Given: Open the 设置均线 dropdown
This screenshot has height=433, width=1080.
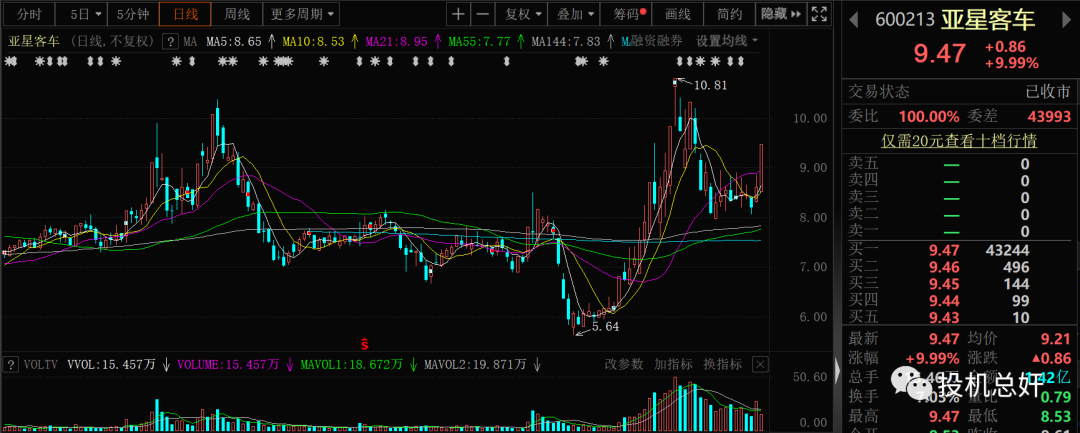Looking at the screenshot, I should (x=726, y=41).
